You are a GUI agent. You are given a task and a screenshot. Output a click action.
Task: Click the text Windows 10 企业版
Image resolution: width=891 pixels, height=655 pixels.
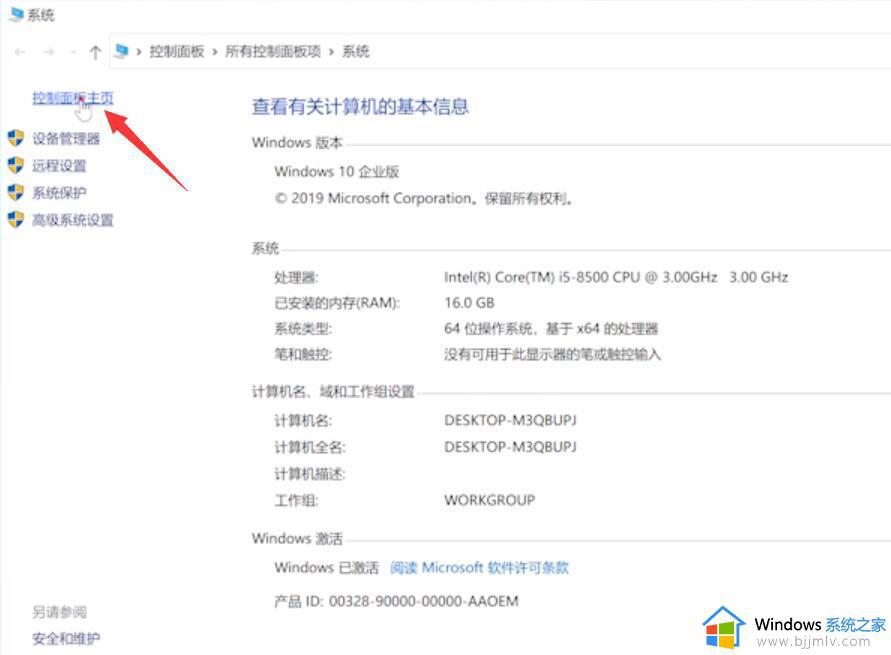pyautogui.click(x=337, y=172)
